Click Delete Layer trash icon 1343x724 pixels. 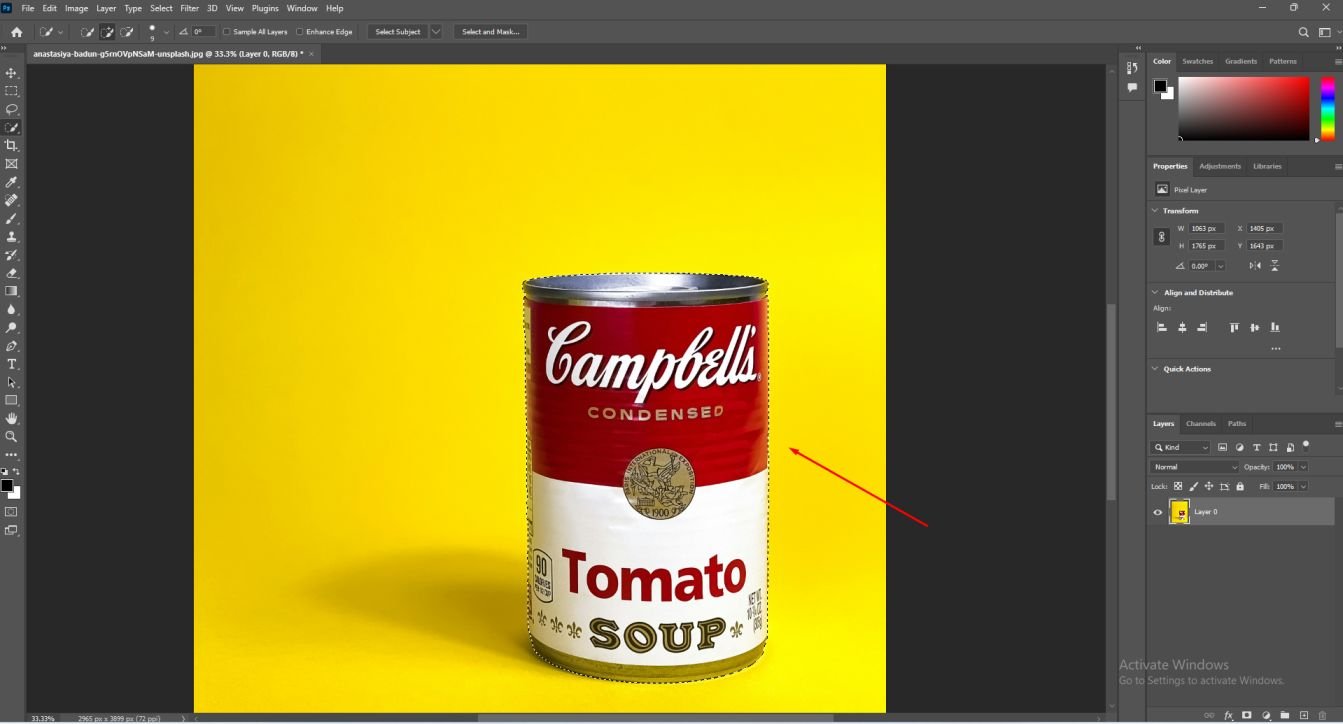(1322, 716)
